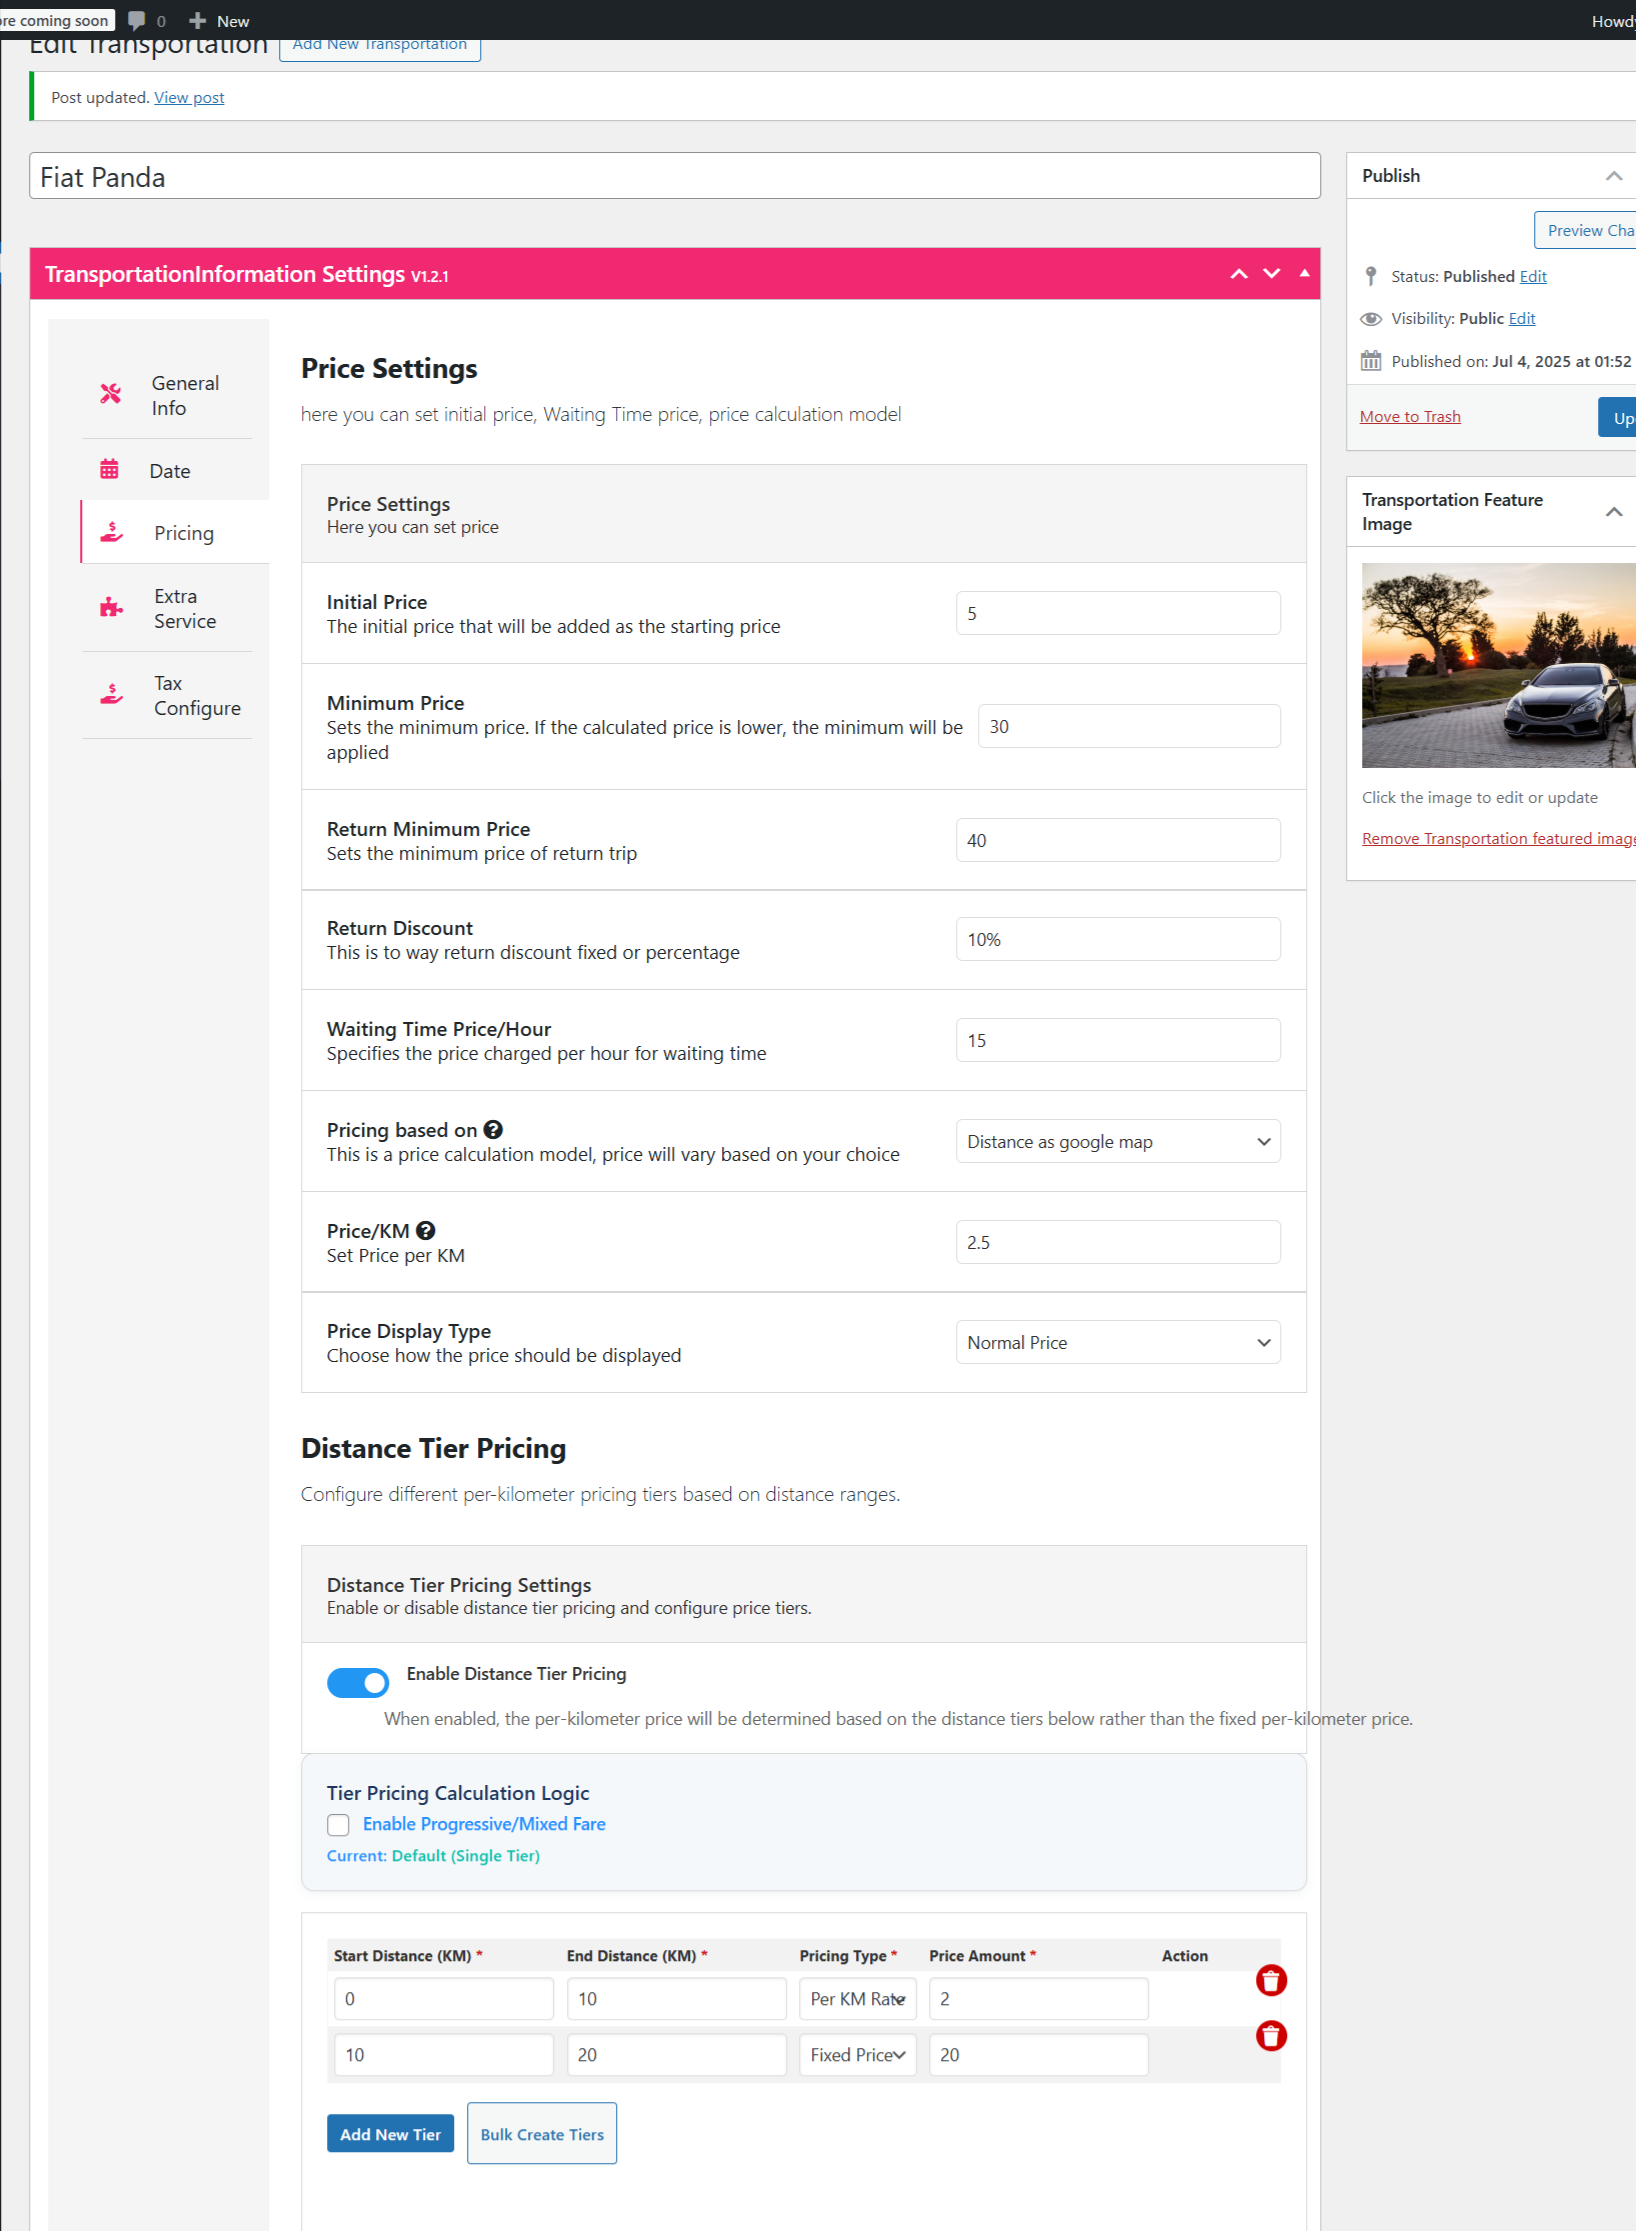
Task: Click the Fiat Panda title field
Action: [675, 177]
